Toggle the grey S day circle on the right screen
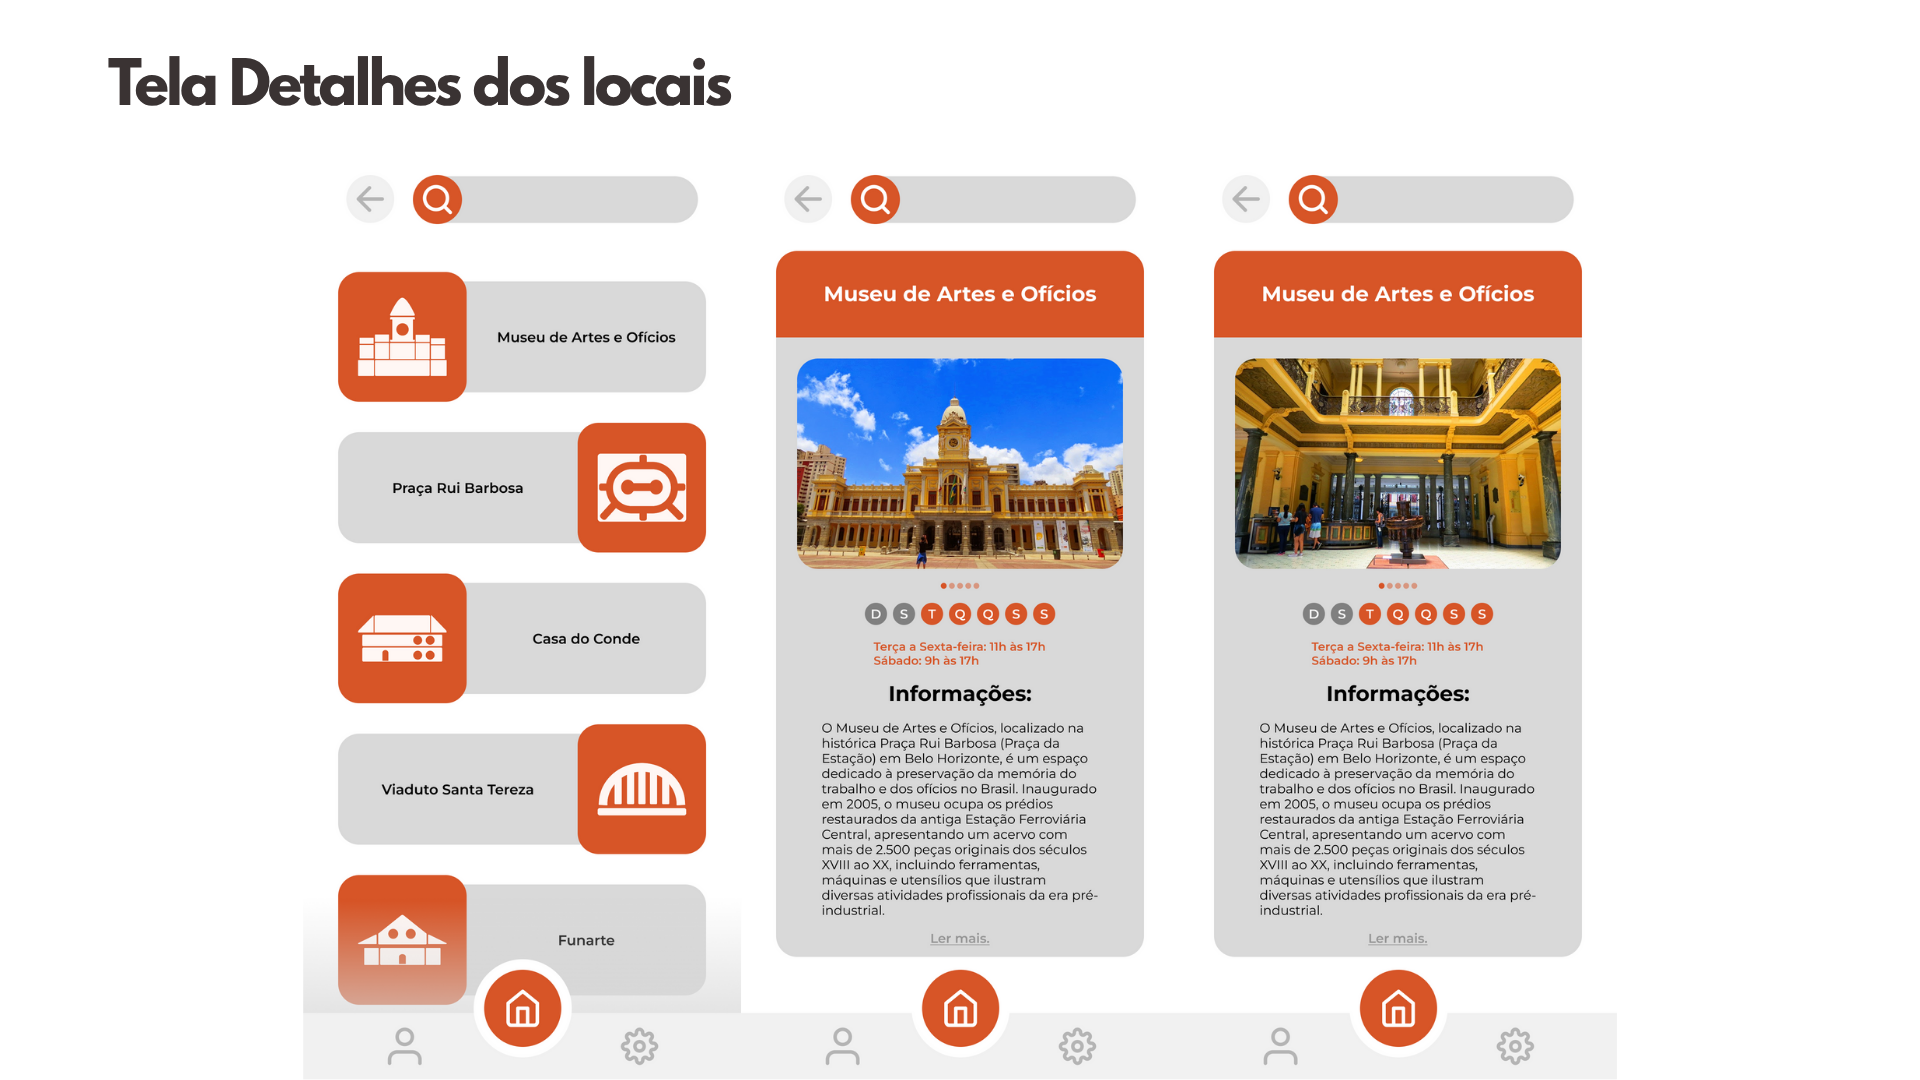1920x1080 pixels. [1342, 614]
